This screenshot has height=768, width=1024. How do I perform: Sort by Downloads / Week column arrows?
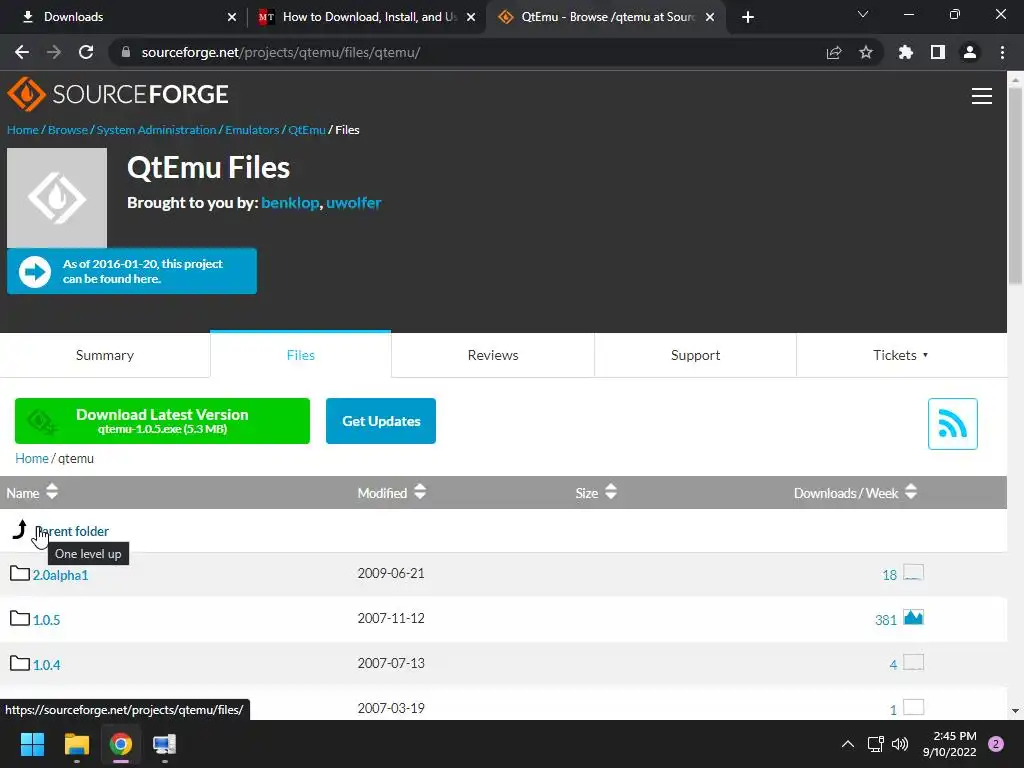click(911, 492)
